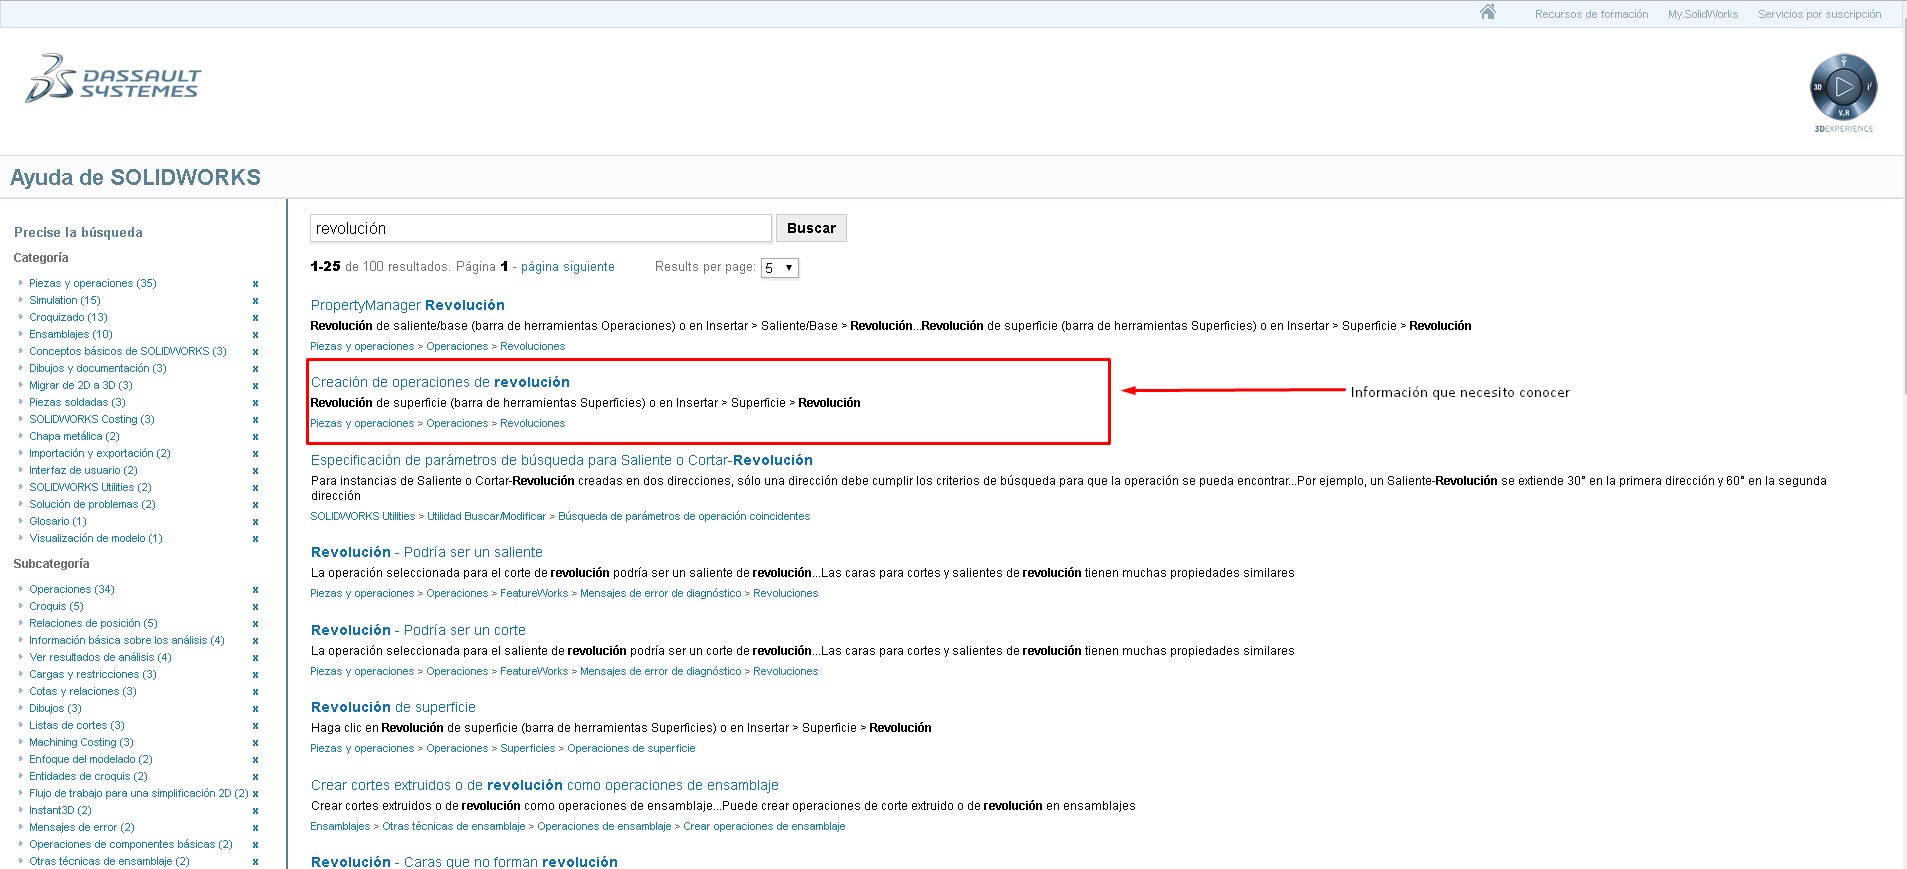
Task: Open Servicios por suscripción menu
Action: coord(1819,14)
